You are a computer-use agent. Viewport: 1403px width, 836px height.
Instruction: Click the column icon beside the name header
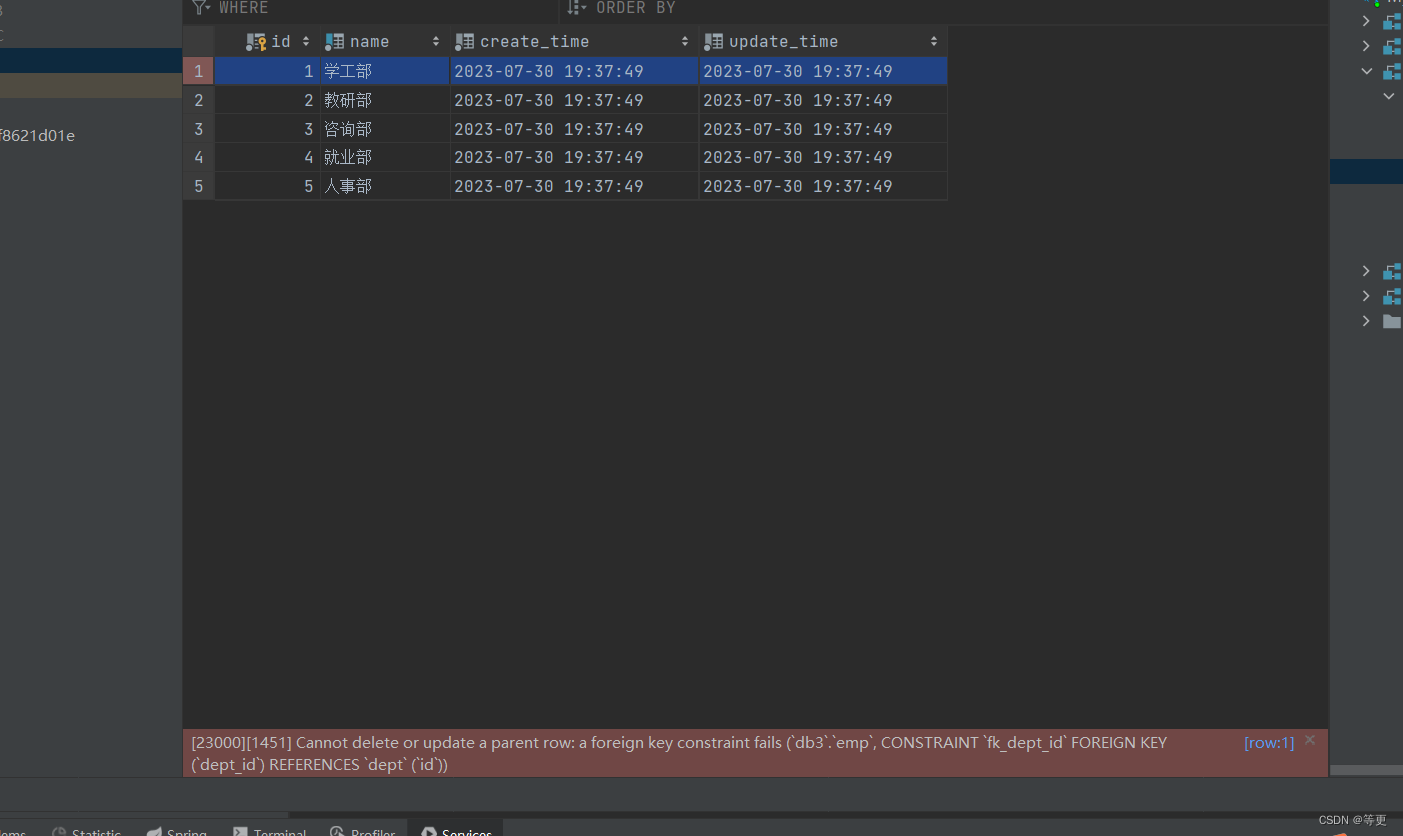click(335, 42)
